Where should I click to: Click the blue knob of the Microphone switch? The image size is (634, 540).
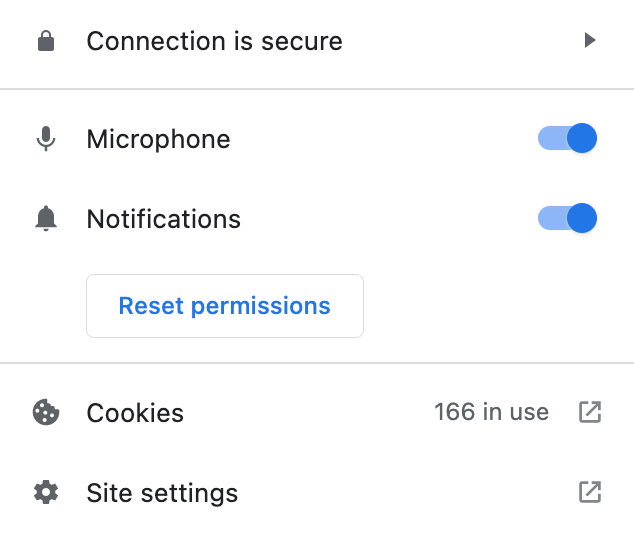[582, 138]
